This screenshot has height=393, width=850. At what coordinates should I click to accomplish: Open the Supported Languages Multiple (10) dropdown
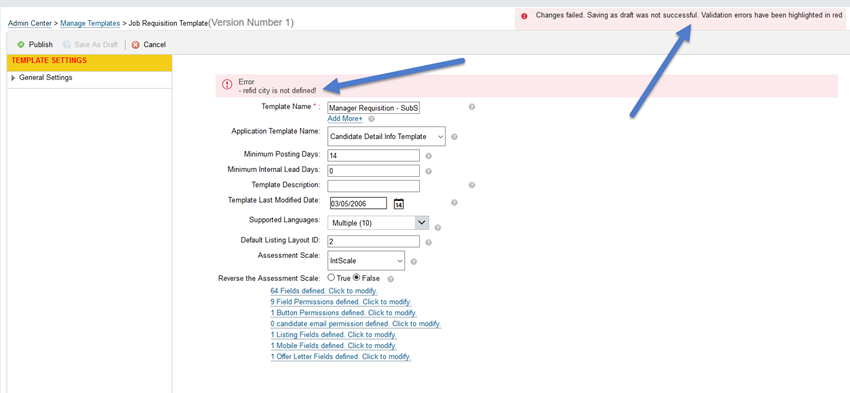tap(378, 223)
